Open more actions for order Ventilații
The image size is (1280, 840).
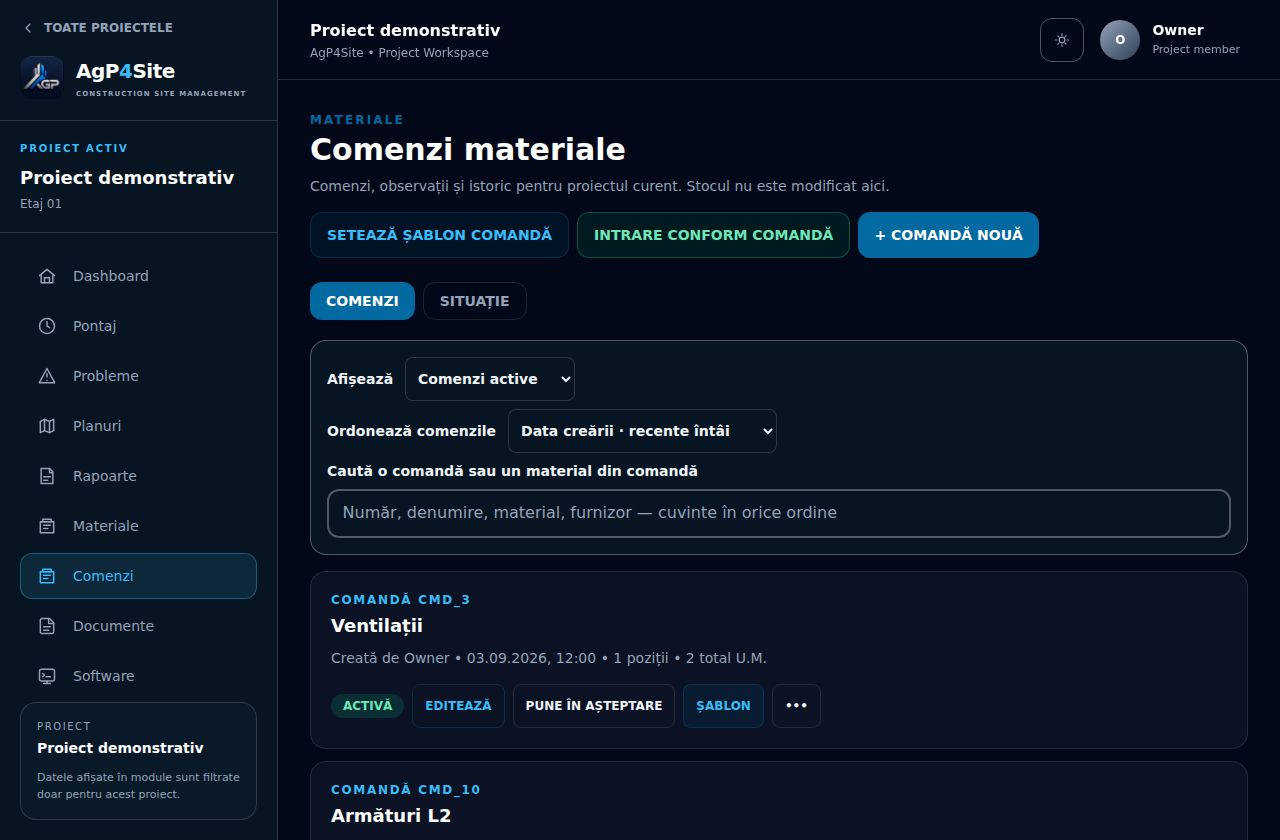click(x=796, y=706)
